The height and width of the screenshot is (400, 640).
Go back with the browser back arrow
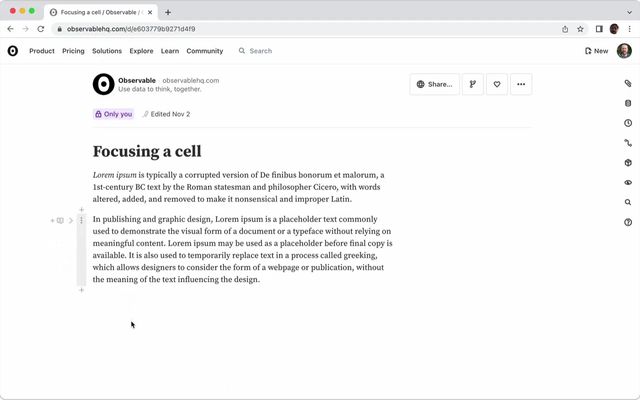point(10,29)
